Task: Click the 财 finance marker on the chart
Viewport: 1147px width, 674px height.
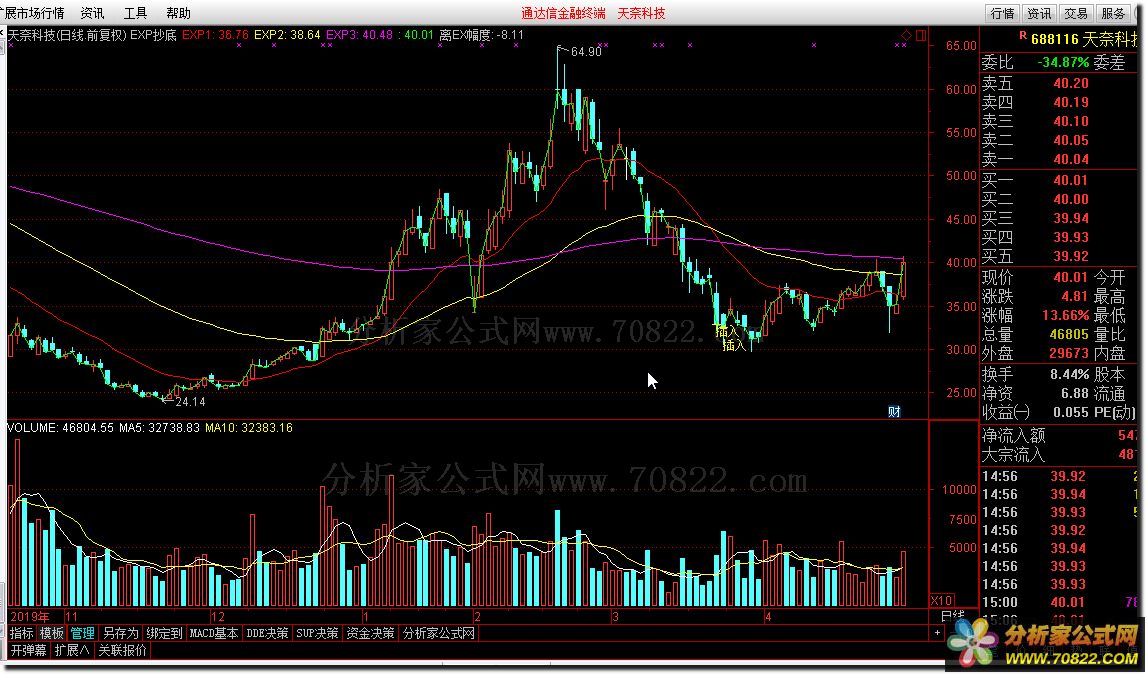Action: 894,412
